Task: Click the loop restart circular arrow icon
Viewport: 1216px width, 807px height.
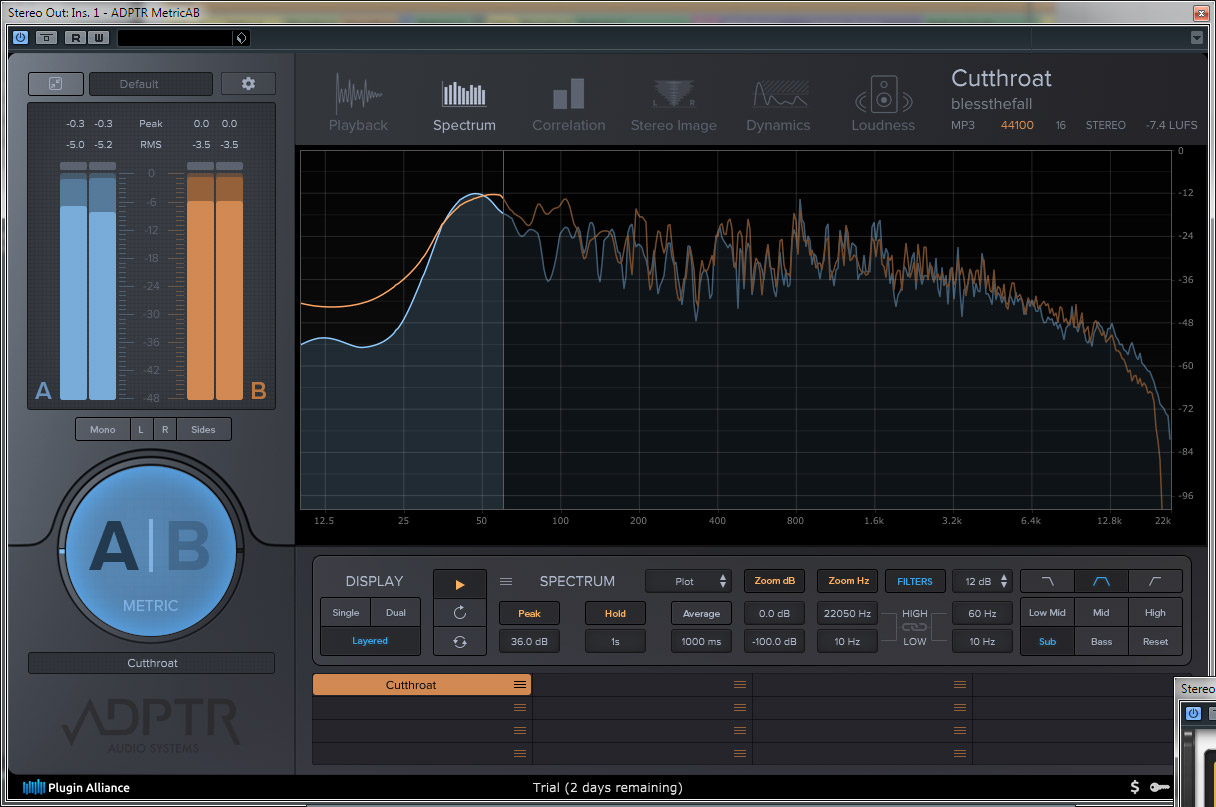Action: pyautogui.click(x=460, y=613)
